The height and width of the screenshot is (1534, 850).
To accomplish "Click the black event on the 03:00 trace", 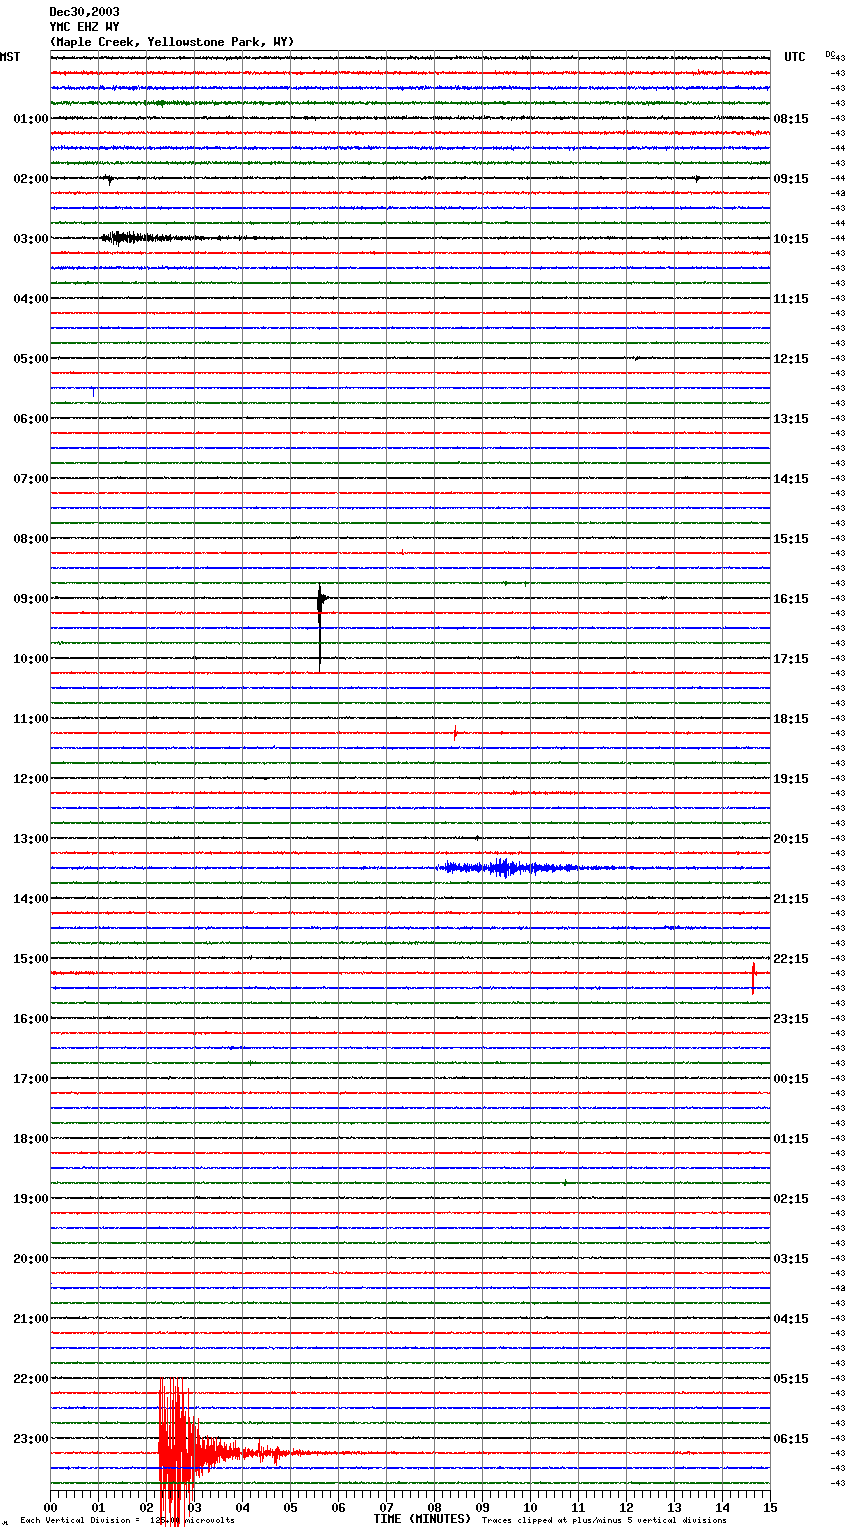I will point(140,238).
